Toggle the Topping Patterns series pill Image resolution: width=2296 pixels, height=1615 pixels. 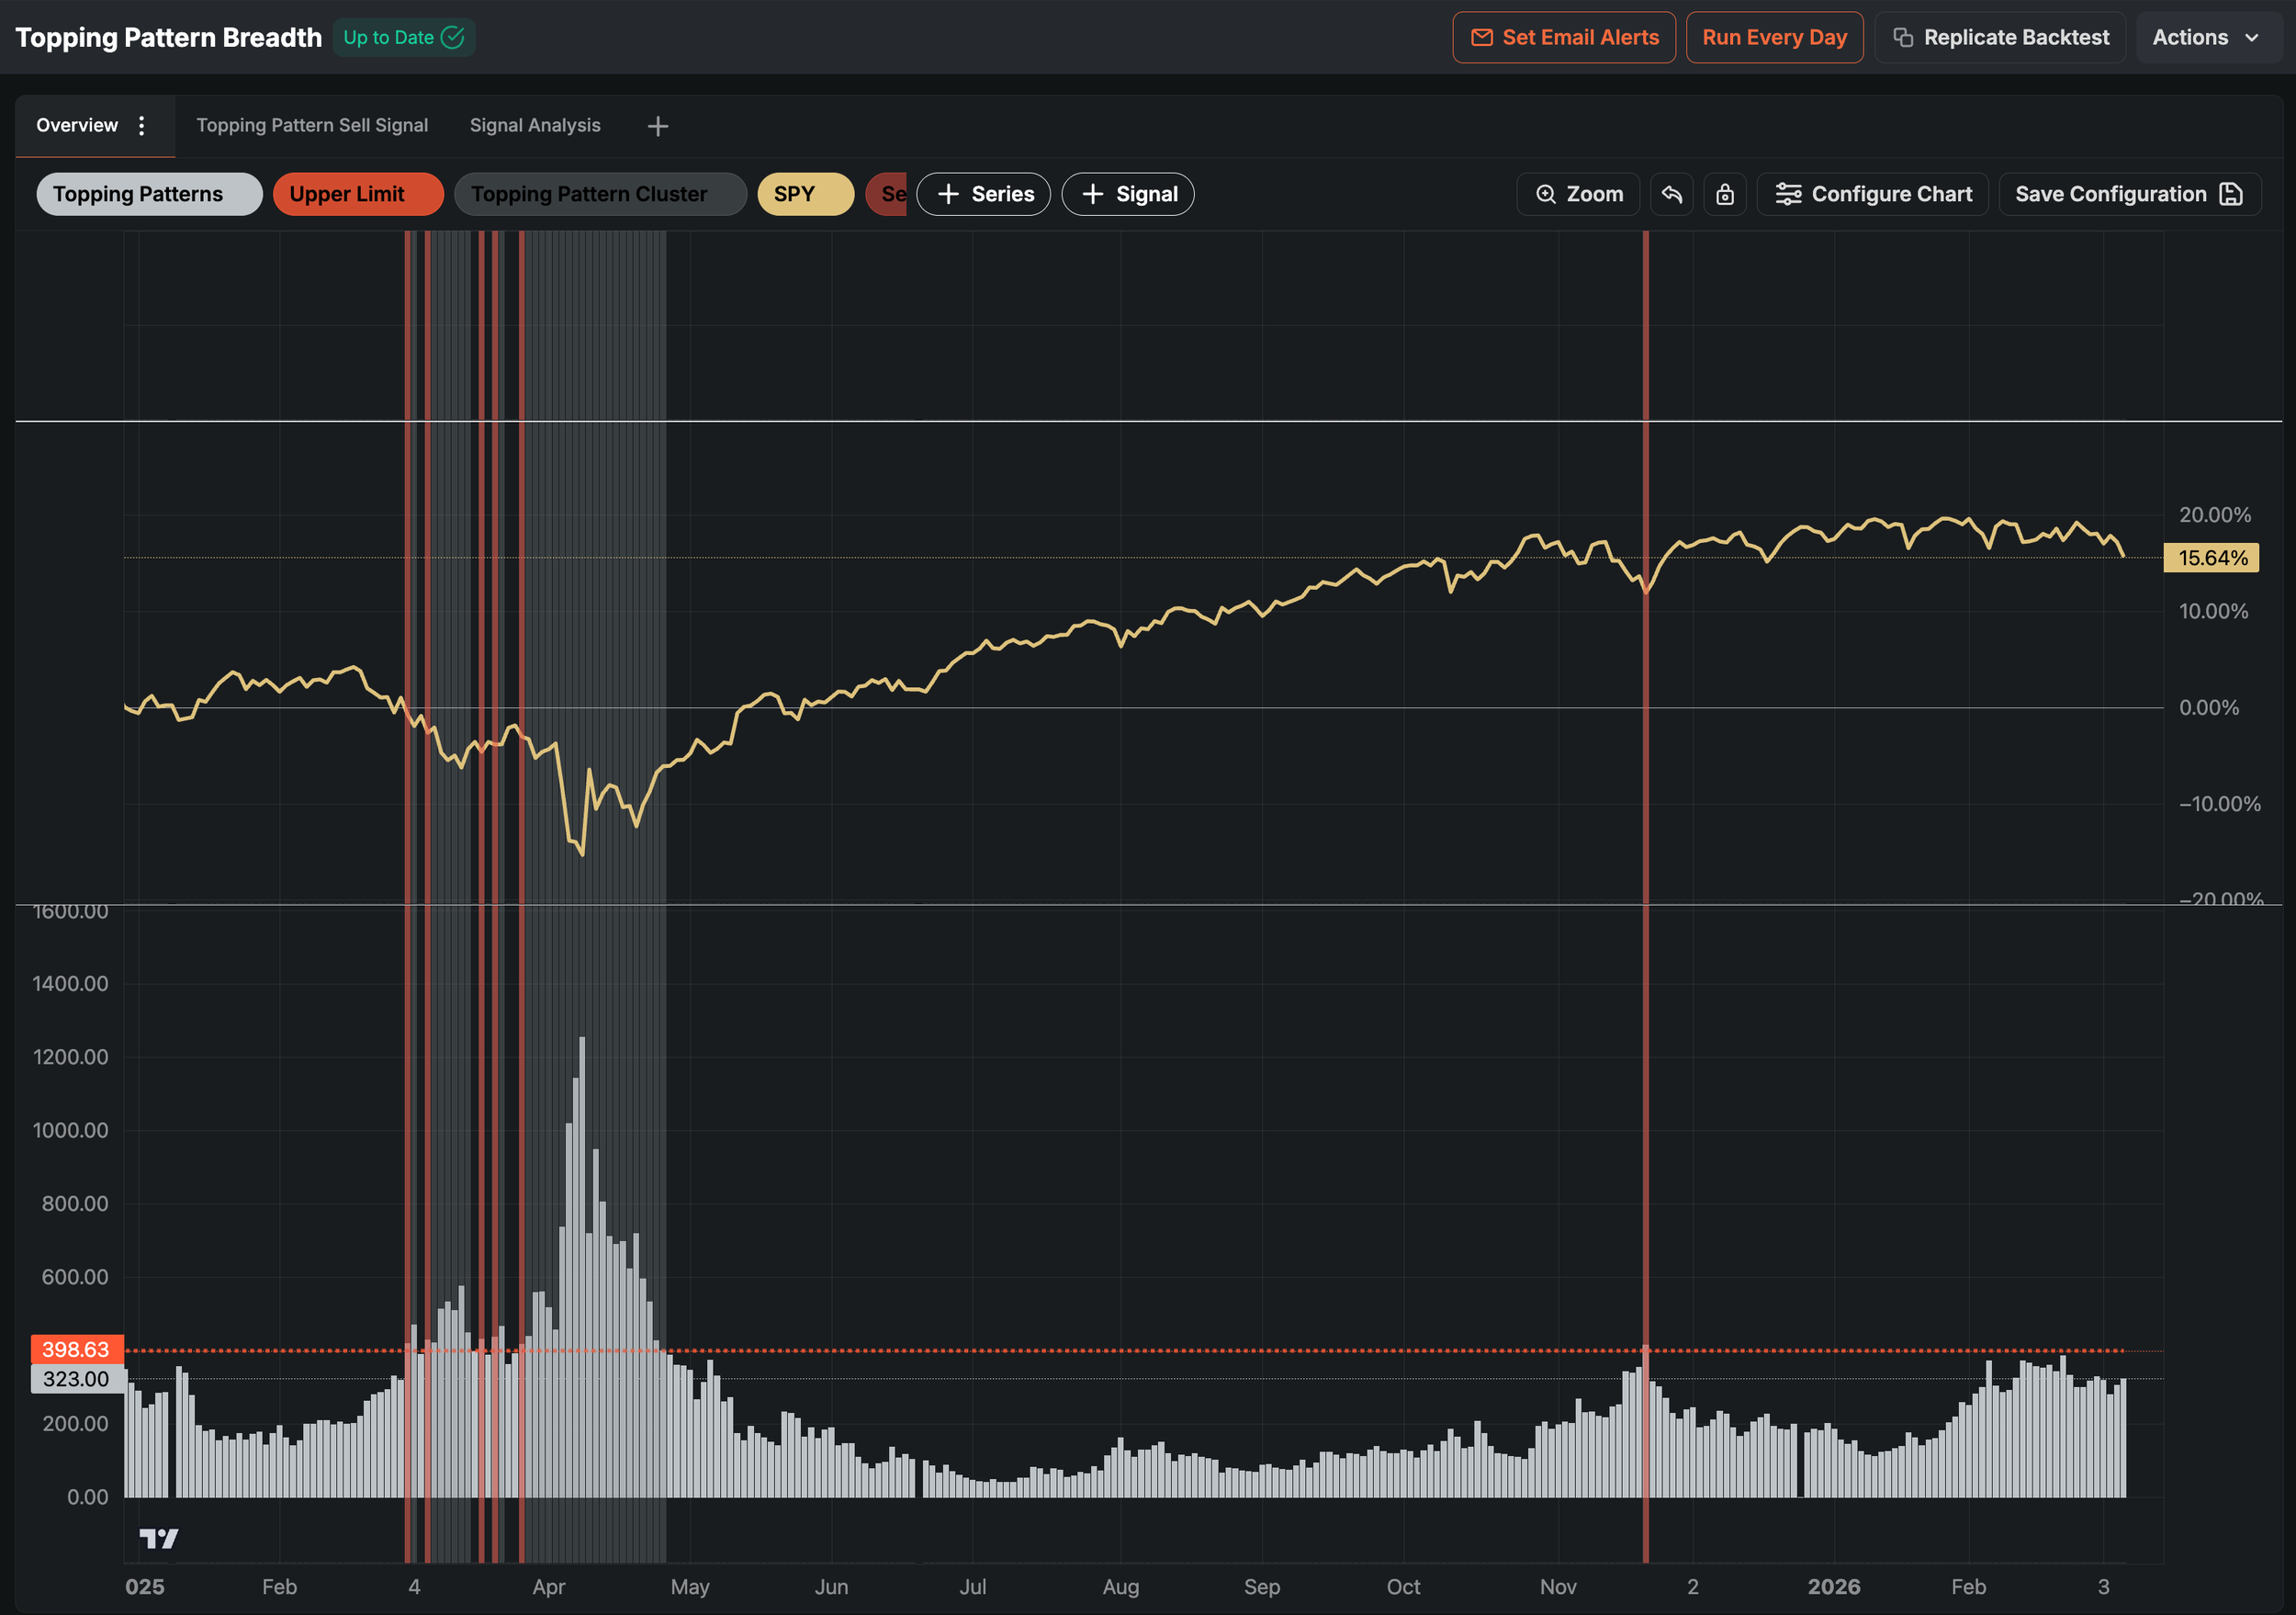pyautogui.click(x=148, y=194)
